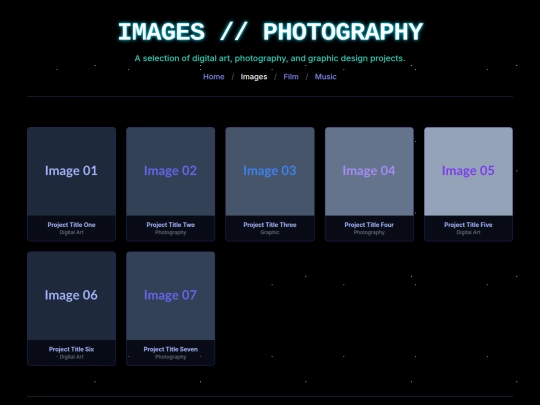The width and height of the screenshot is (540, 405).
Task: Click the 'Project Title Six' caption
Action: pos(71,349)
